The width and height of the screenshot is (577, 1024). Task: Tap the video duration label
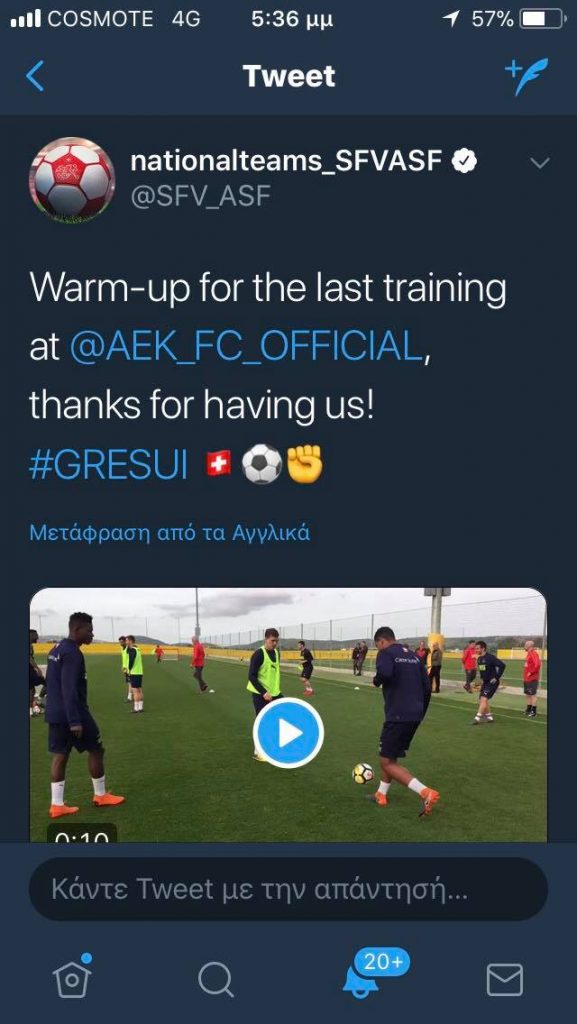pyautogui.click(x=82, y=833)
